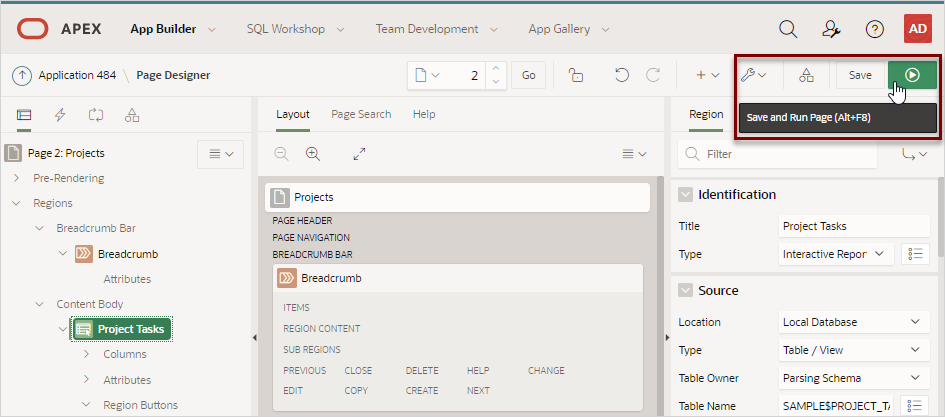Open the Location Local Database dropdown
The width and height of the screenshot is (945, 417).
pos(854,322)
